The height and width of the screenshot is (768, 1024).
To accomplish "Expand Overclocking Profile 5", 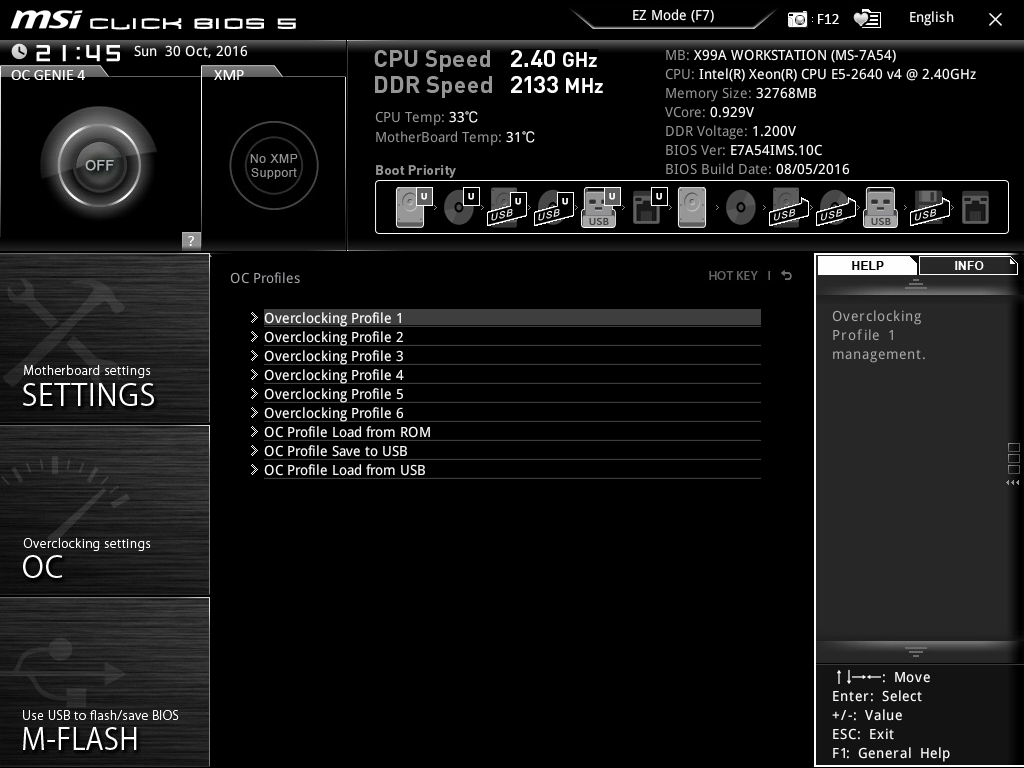I will 512,394.
